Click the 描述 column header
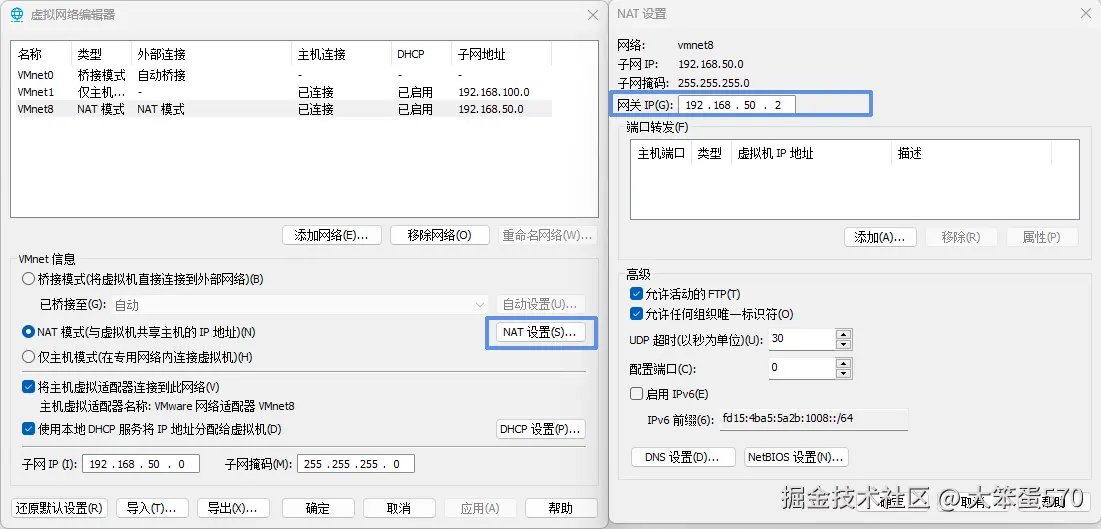This screenshot has height=529, width=1101. [x=971, y=153]
